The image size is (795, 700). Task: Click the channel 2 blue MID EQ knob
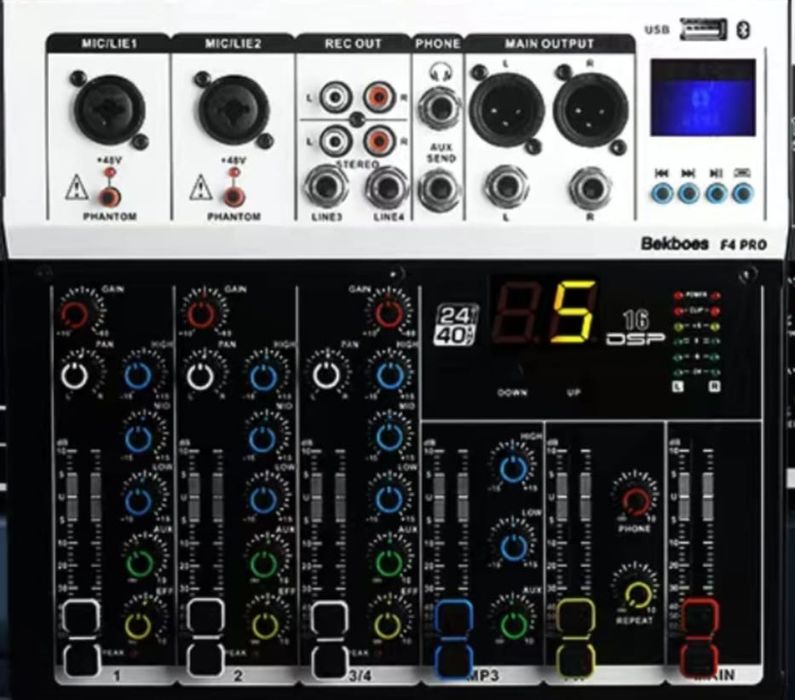[x=263, y=437]
